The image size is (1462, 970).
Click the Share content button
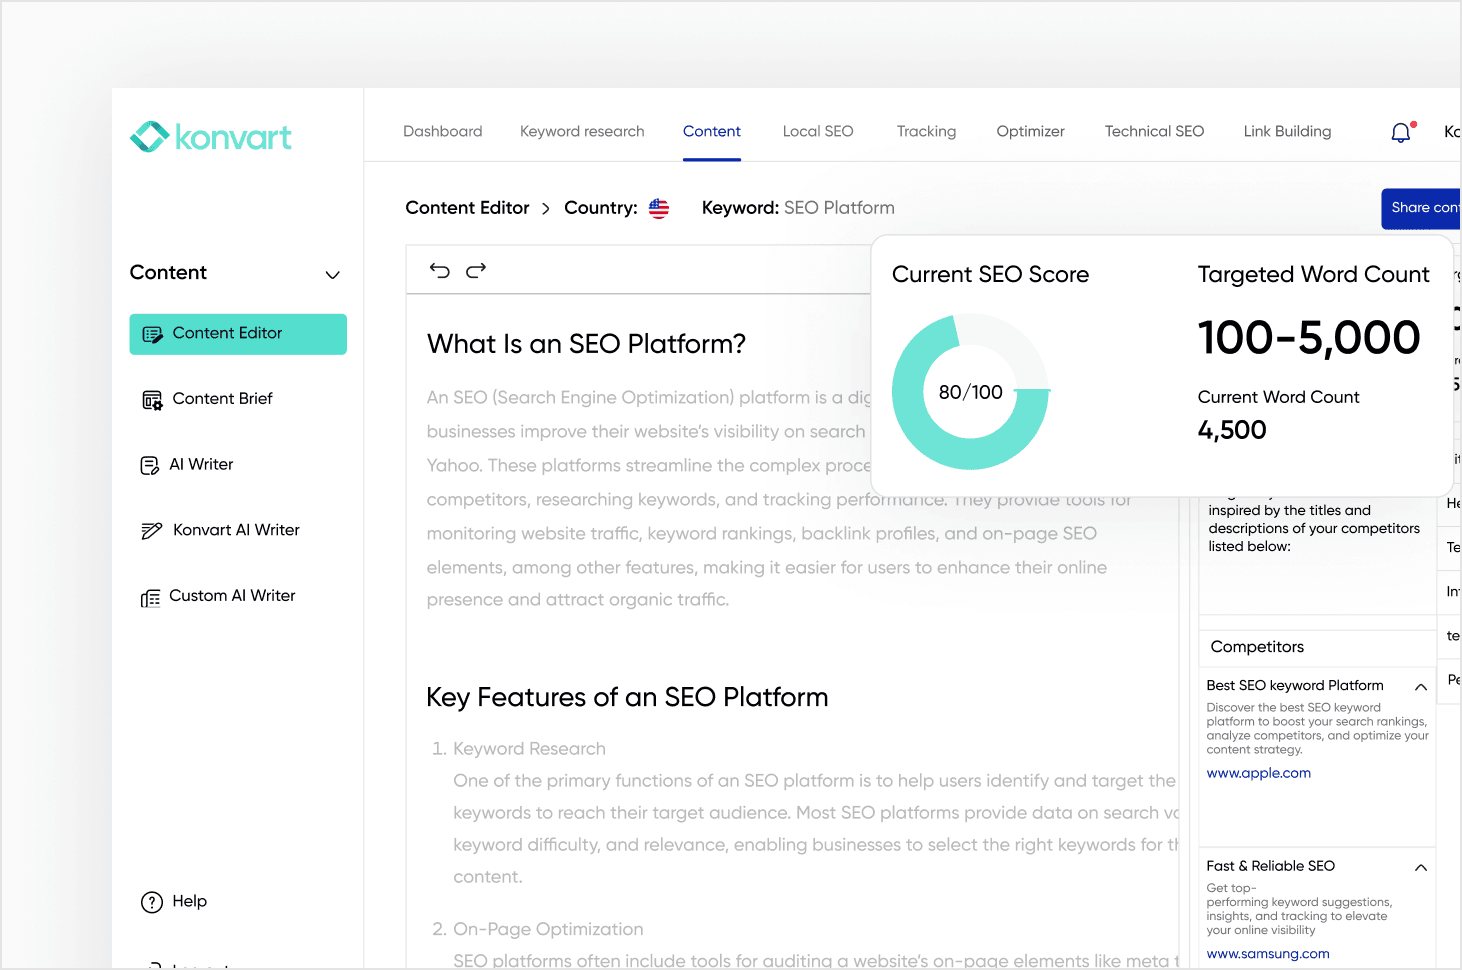[1422, 208]
